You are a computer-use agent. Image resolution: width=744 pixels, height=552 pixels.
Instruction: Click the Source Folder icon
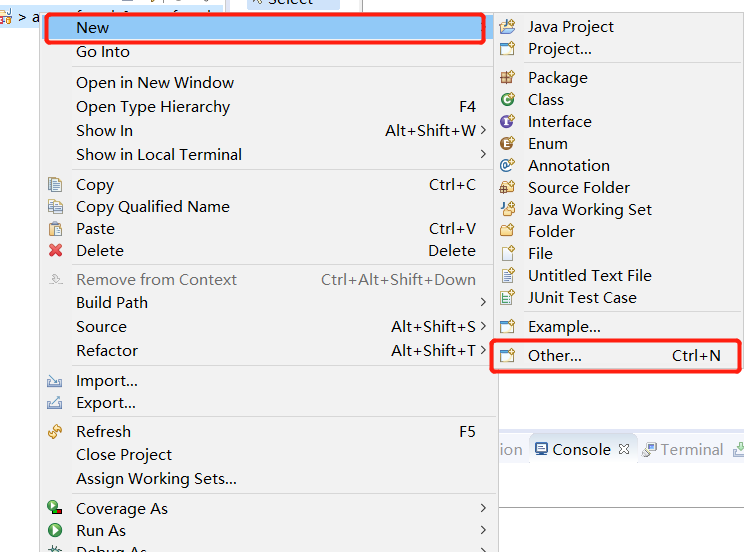coord(508,188)
